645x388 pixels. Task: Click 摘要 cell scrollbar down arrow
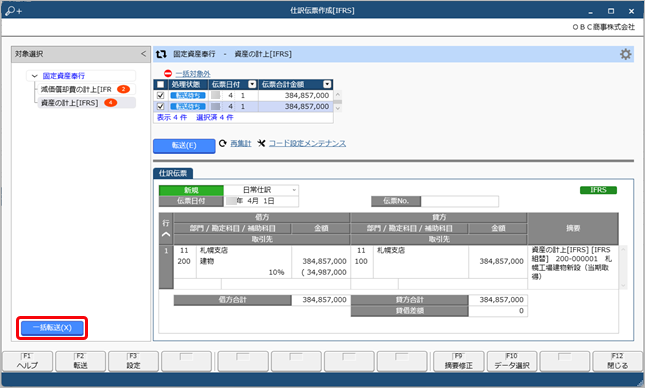coord(623,285)
